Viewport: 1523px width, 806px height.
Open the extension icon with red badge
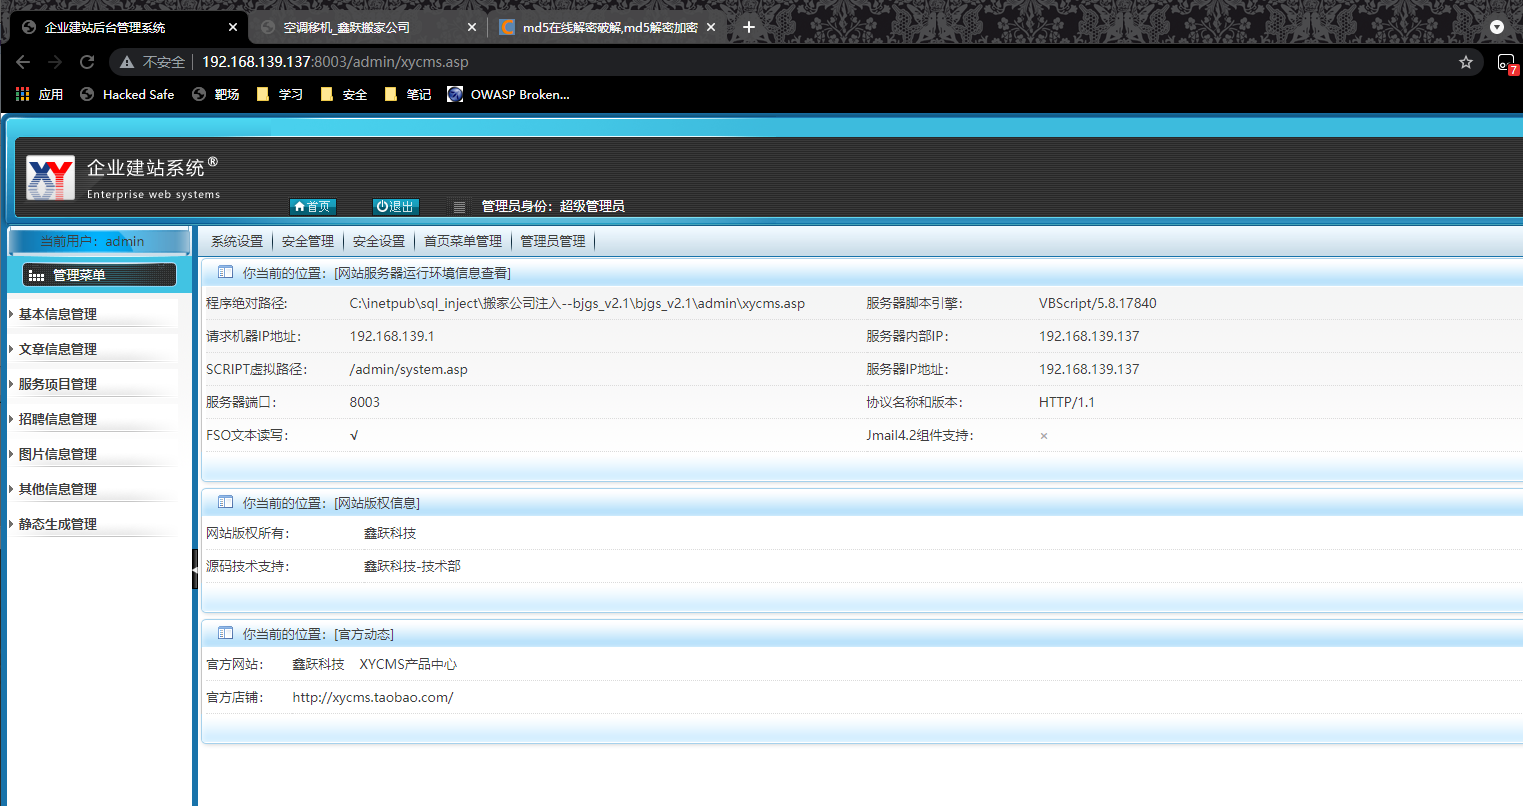point(1507,63)
